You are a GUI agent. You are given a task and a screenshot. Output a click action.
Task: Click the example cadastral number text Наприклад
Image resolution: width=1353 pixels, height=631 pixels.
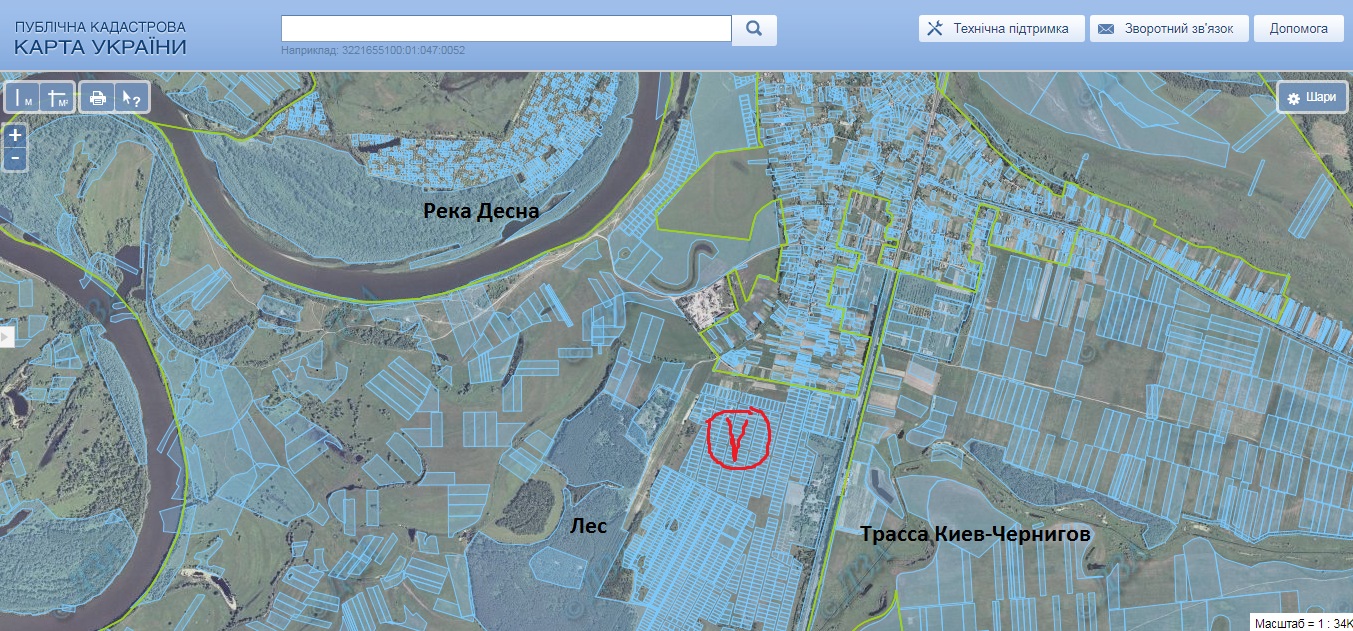point(373,50)
